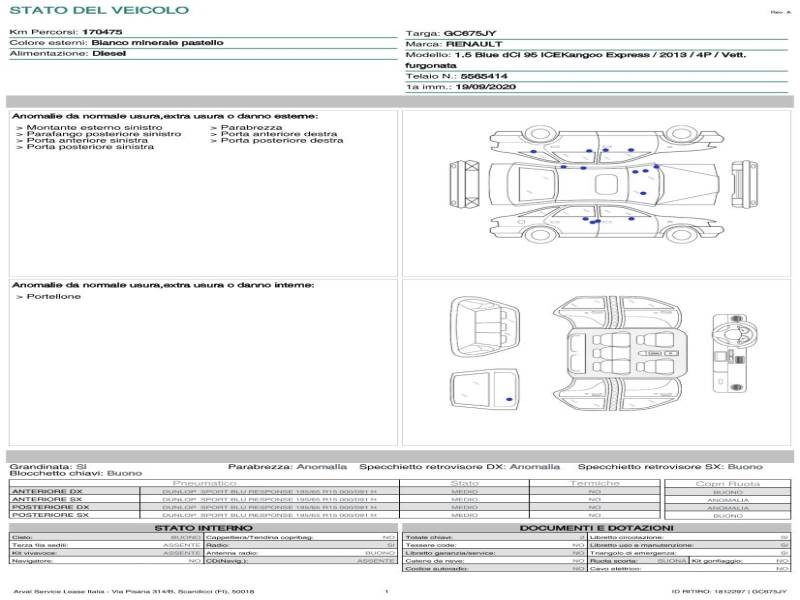The image size is (800, 600).
Task: Select the Alimentazione value Diesel
Action: (x=109, y=53)
